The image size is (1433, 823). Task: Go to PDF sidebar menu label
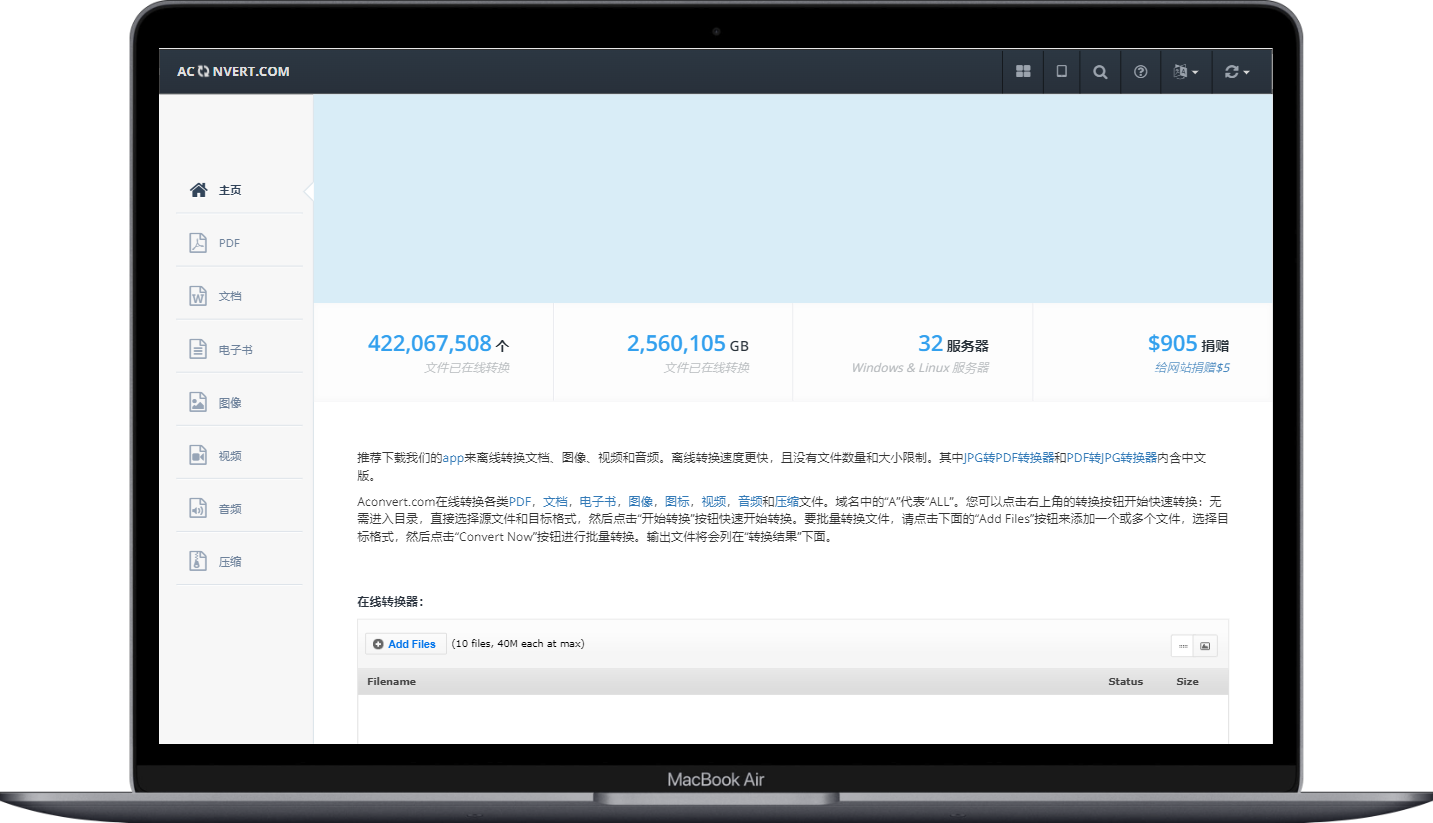(x=229, y=243)
